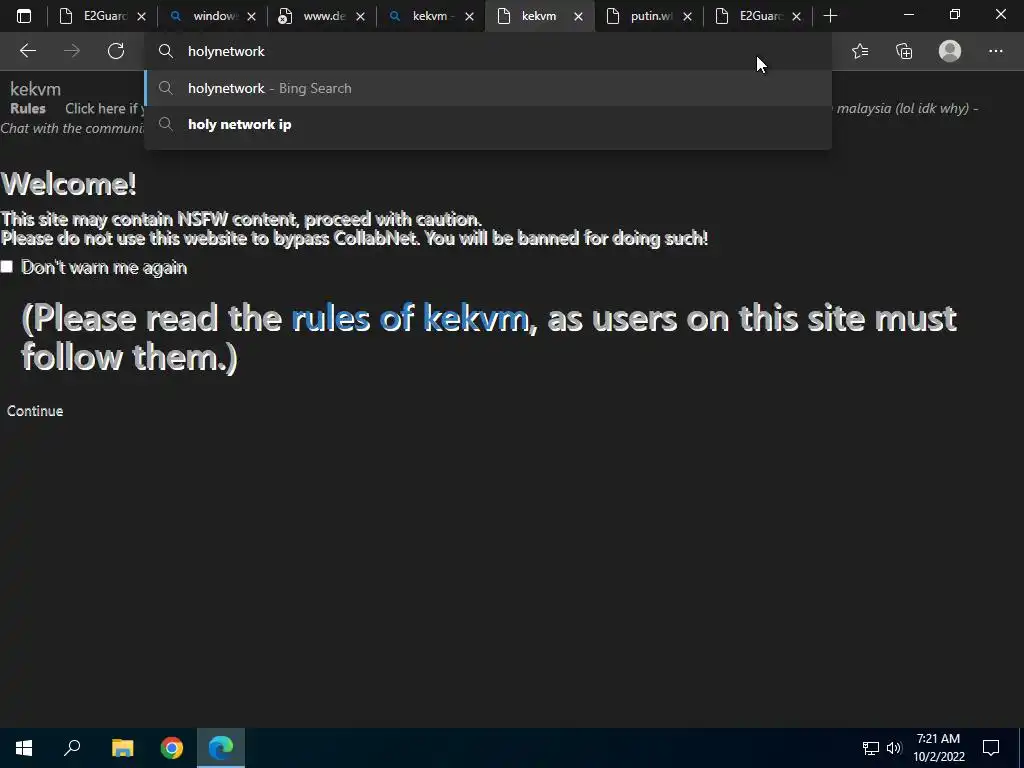Open the Collections button
The width and height of the screenshot is (1024, 768).
click(x=904, y=51)
